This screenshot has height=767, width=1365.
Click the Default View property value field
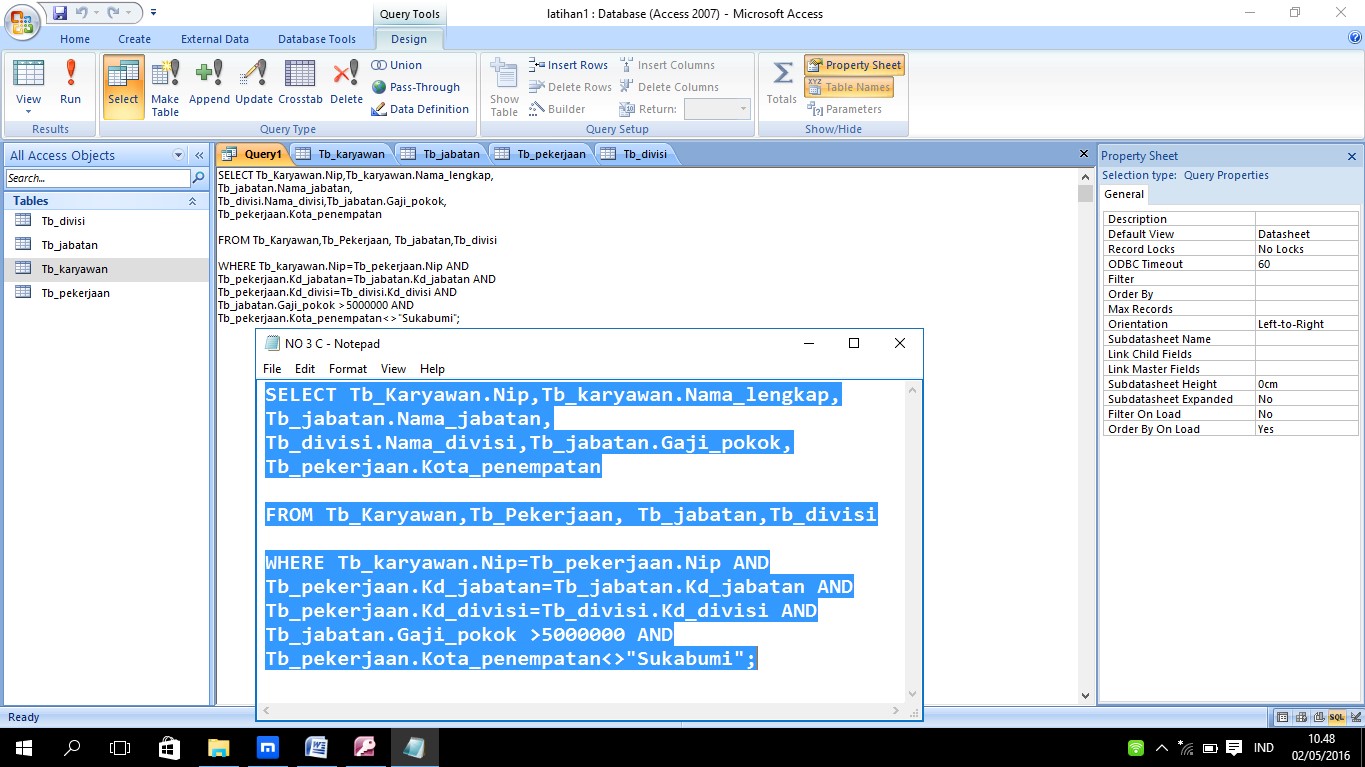pyautogui.click(x=1307, y=234)
